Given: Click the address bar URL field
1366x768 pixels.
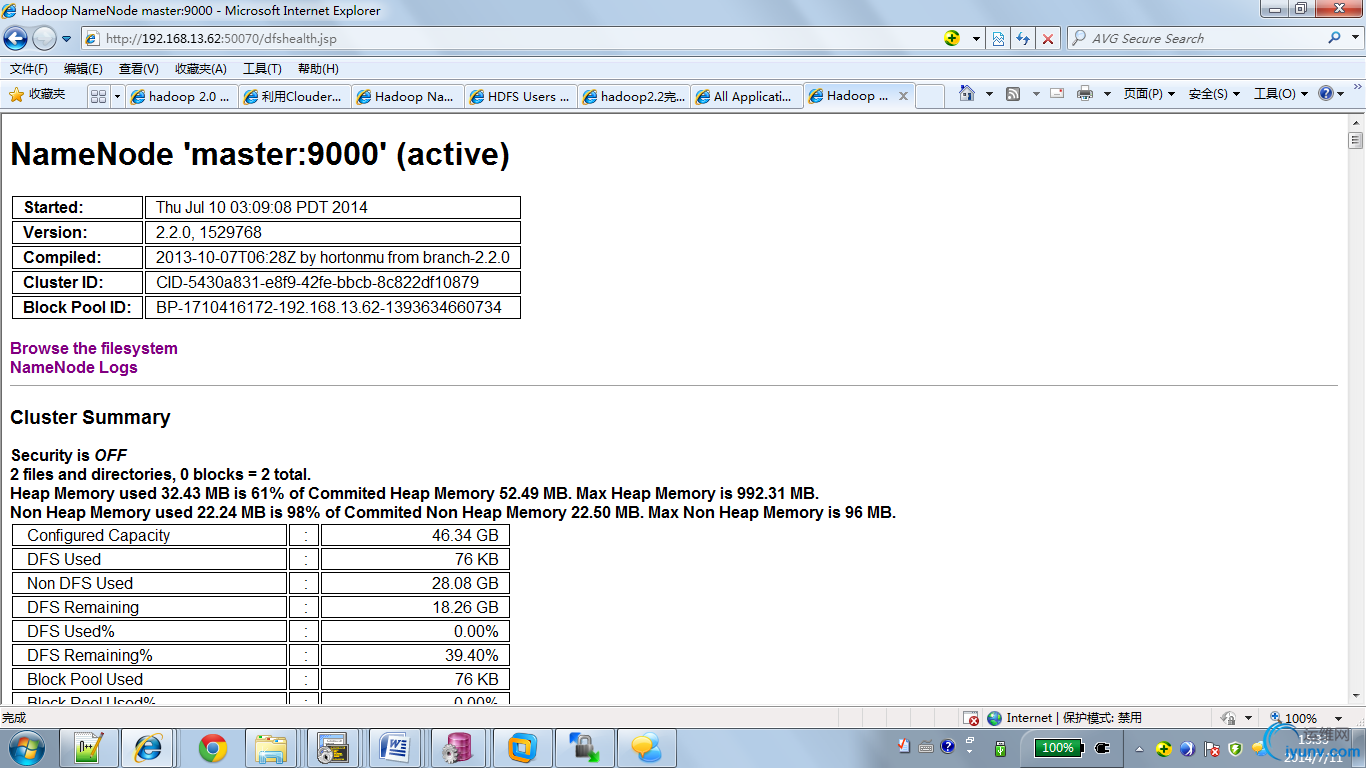Looking at the screenshot, I should point(510,38).
